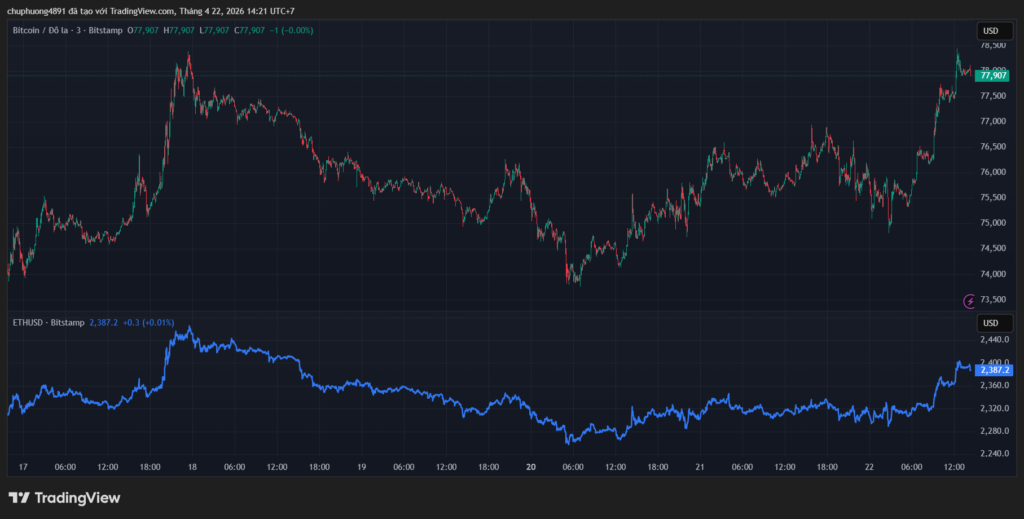Click the date 17 on the time axis
Image resolution: width=1024 pixels, height=519 pixels.
pyautogui.click(x=22, y=466)
